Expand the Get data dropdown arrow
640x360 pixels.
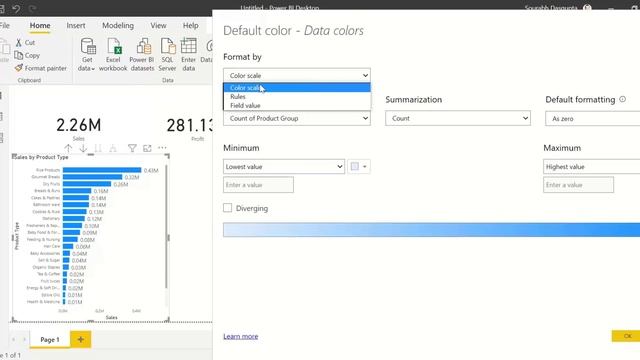point(93,69)
